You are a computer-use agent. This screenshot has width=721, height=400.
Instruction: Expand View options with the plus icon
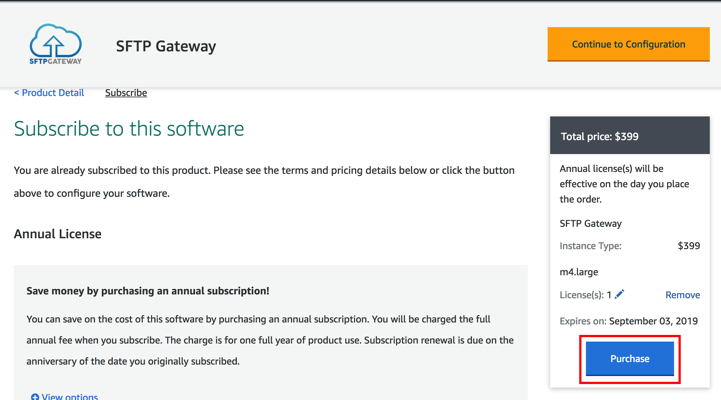coord(64,396)
